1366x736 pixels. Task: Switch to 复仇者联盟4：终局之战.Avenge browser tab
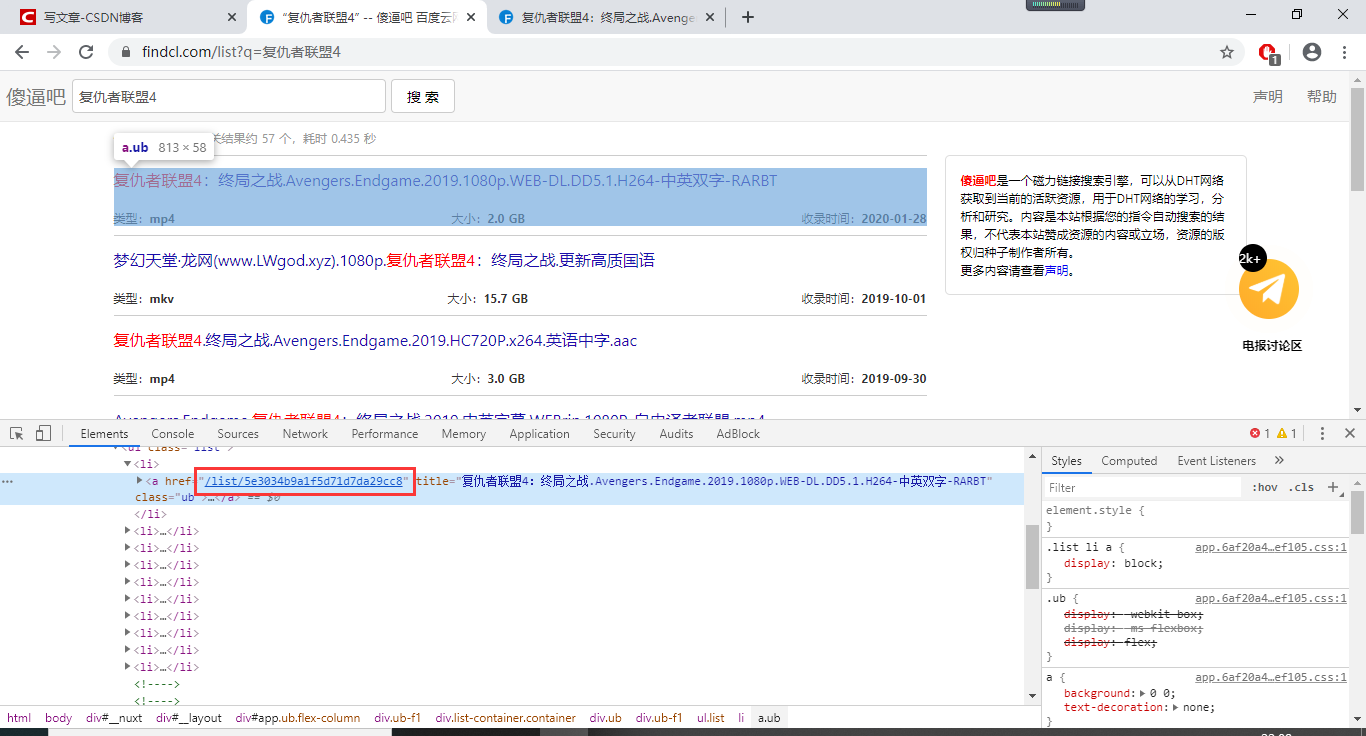click(x=606, y=17)
